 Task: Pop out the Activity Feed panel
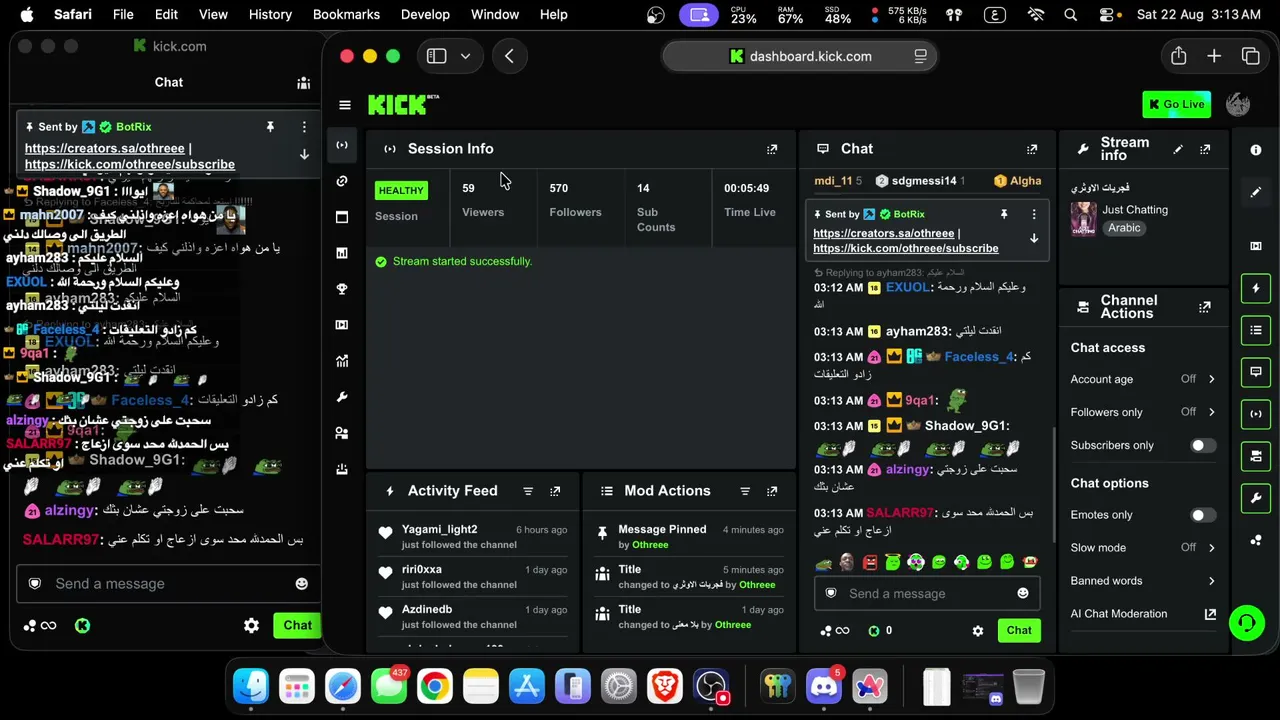tap(555, 491)
